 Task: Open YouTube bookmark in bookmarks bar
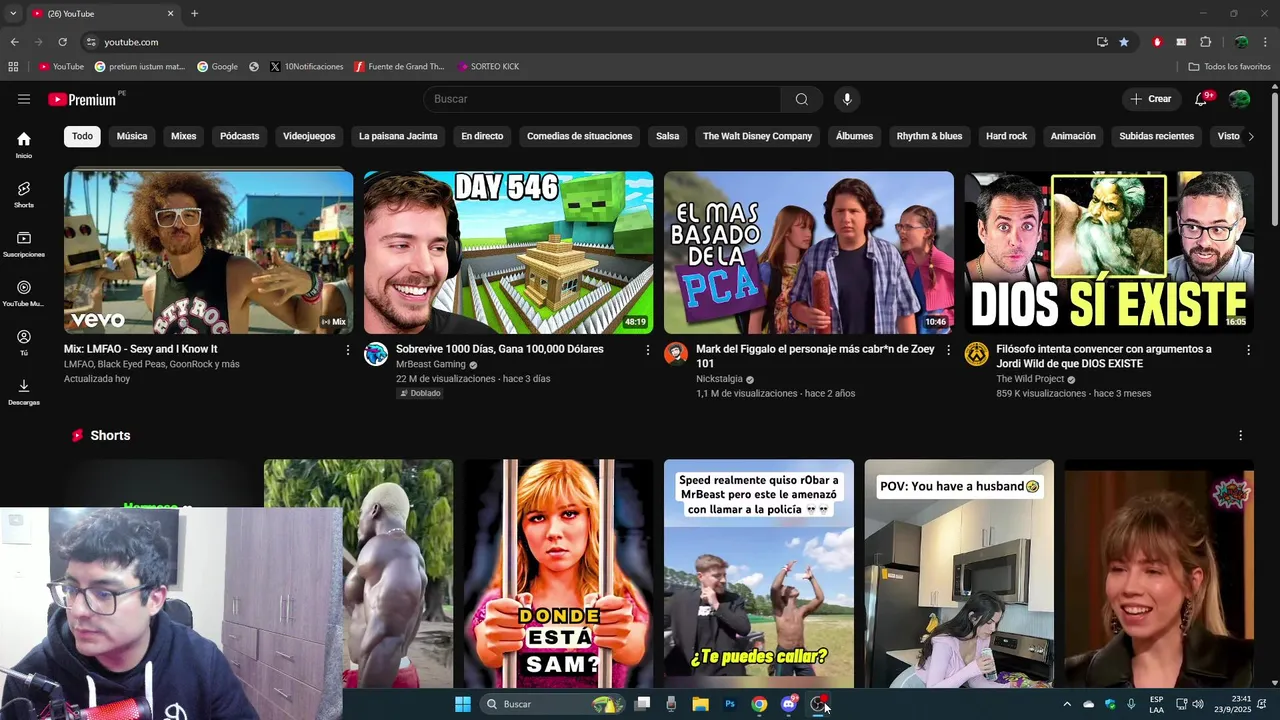[x=61, y=67]
